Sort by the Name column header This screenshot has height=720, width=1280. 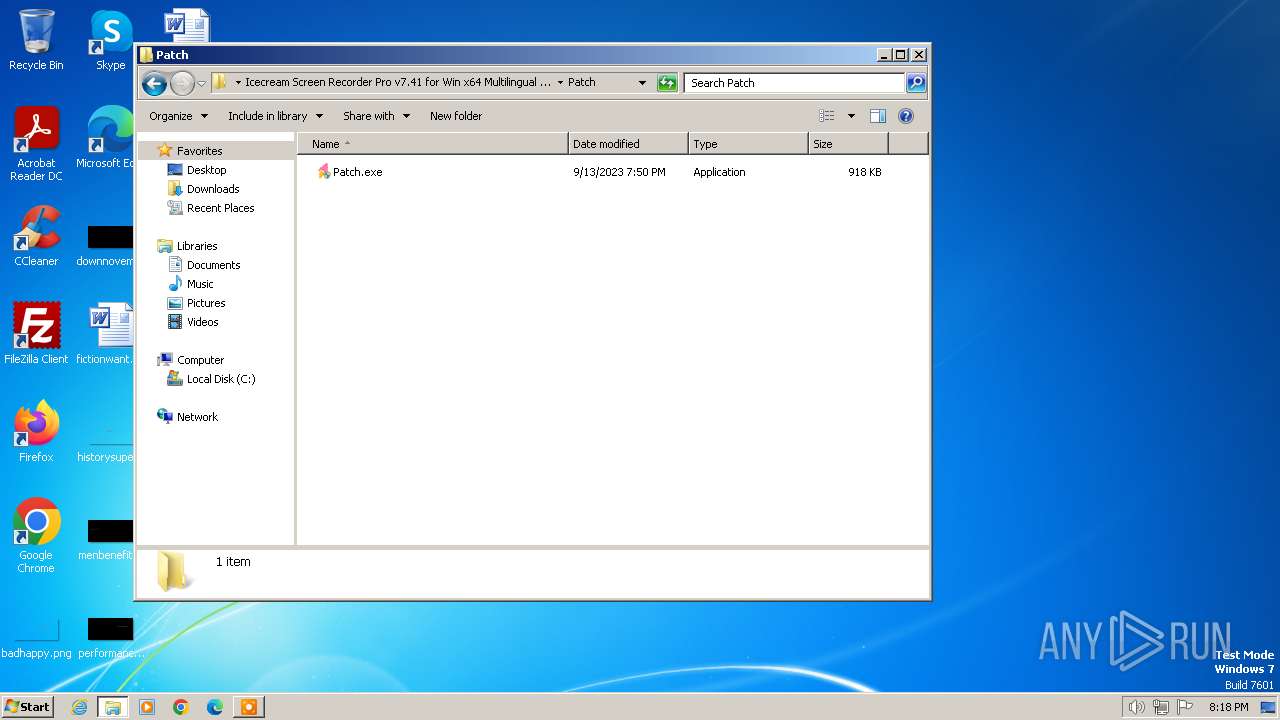click(433, 144)
